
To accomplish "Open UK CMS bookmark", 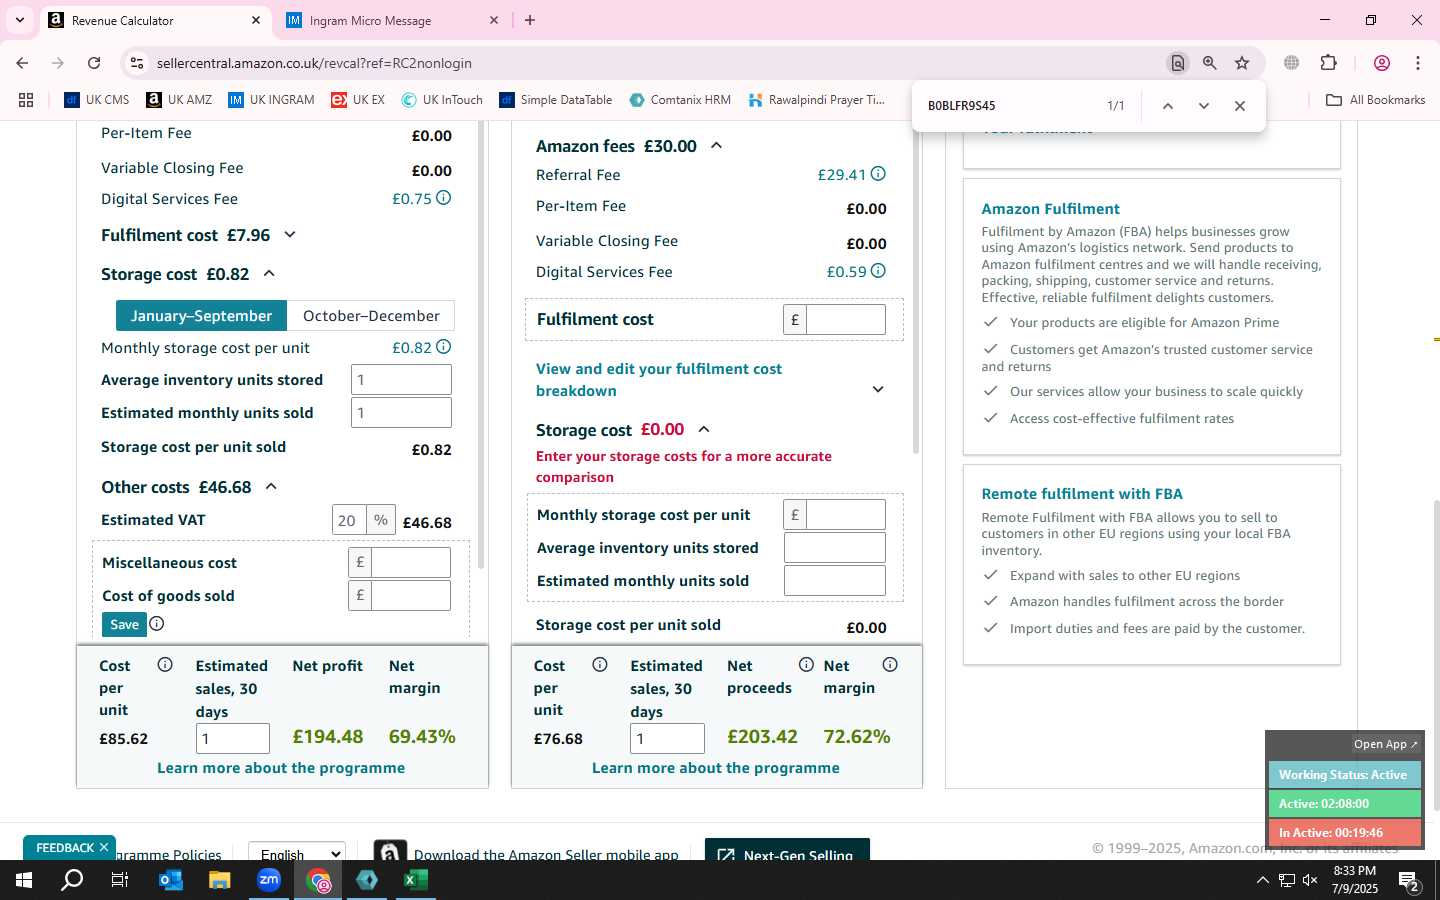I will pos(97,100).
